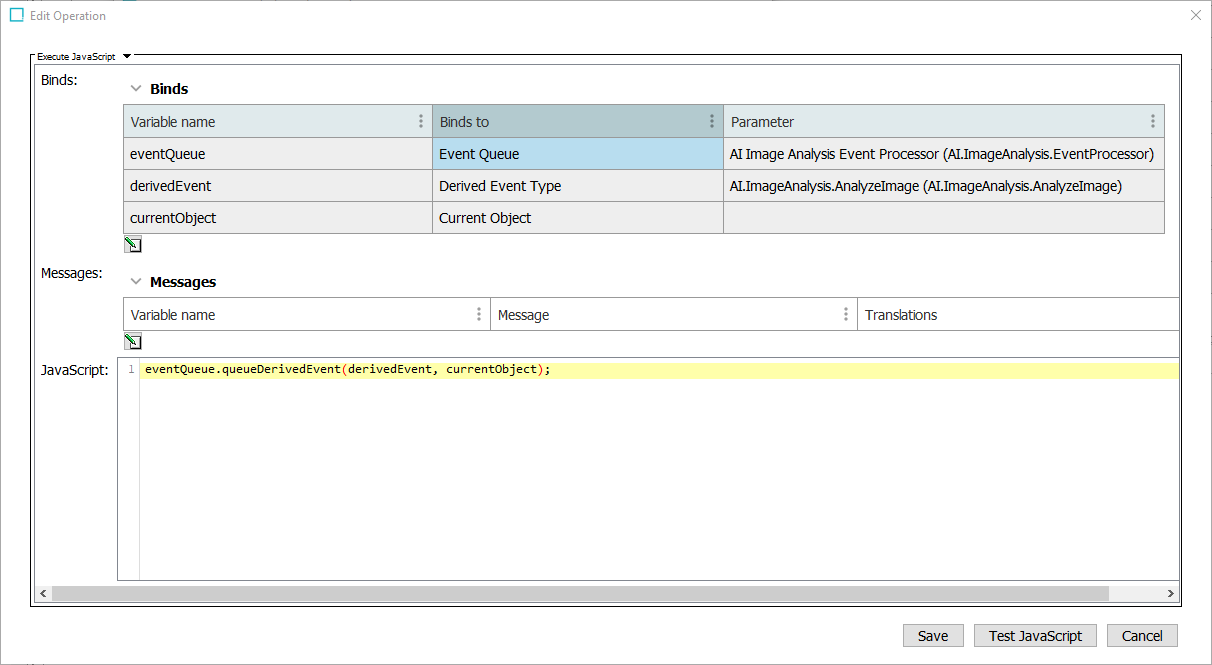1212x665 pixels.
Task: Collapse the Messages section
Action: click(x=135, y=282)
